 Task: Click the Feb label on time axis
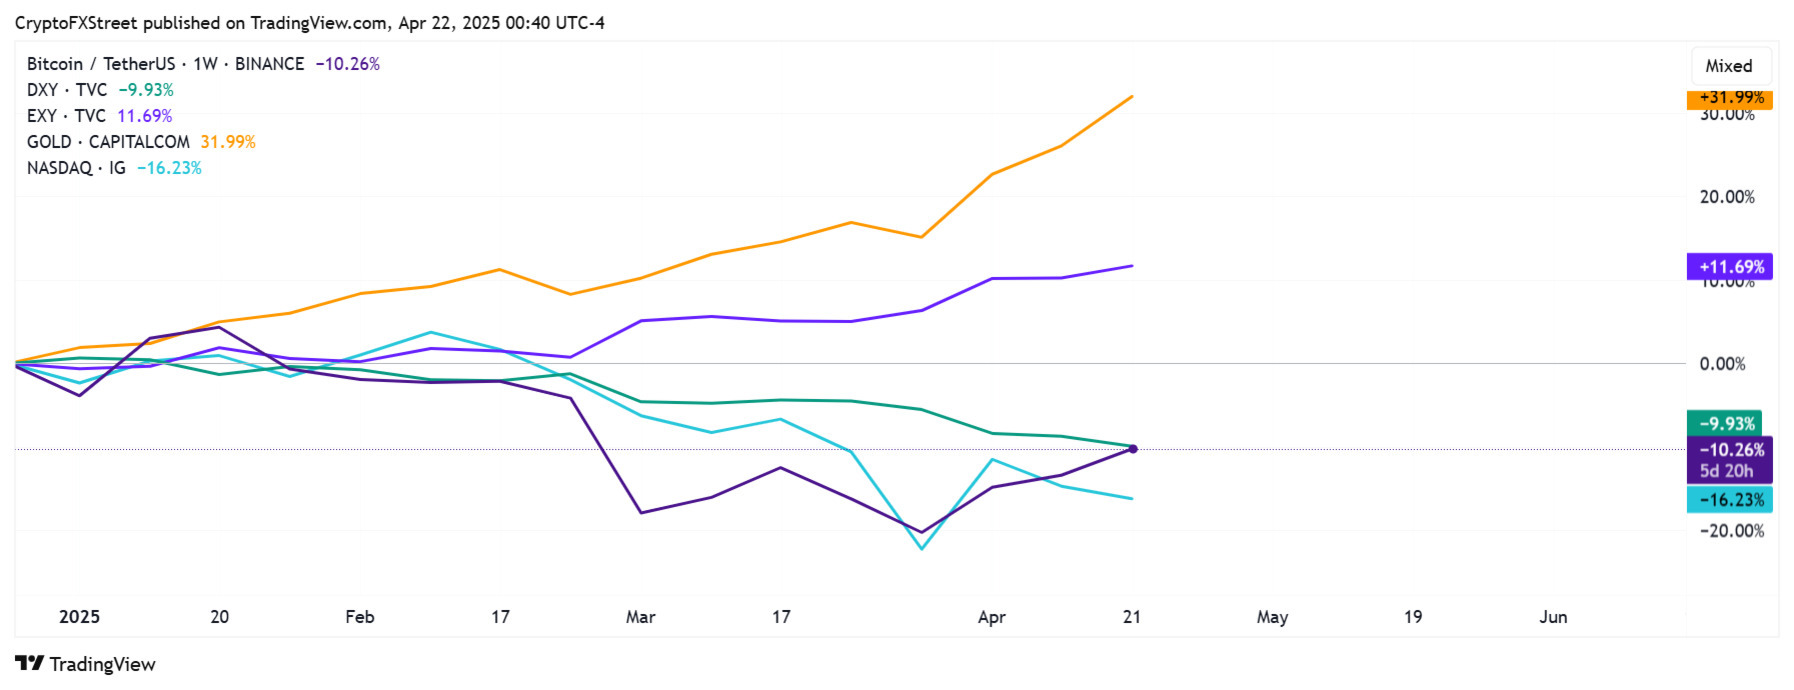[360, 617]
